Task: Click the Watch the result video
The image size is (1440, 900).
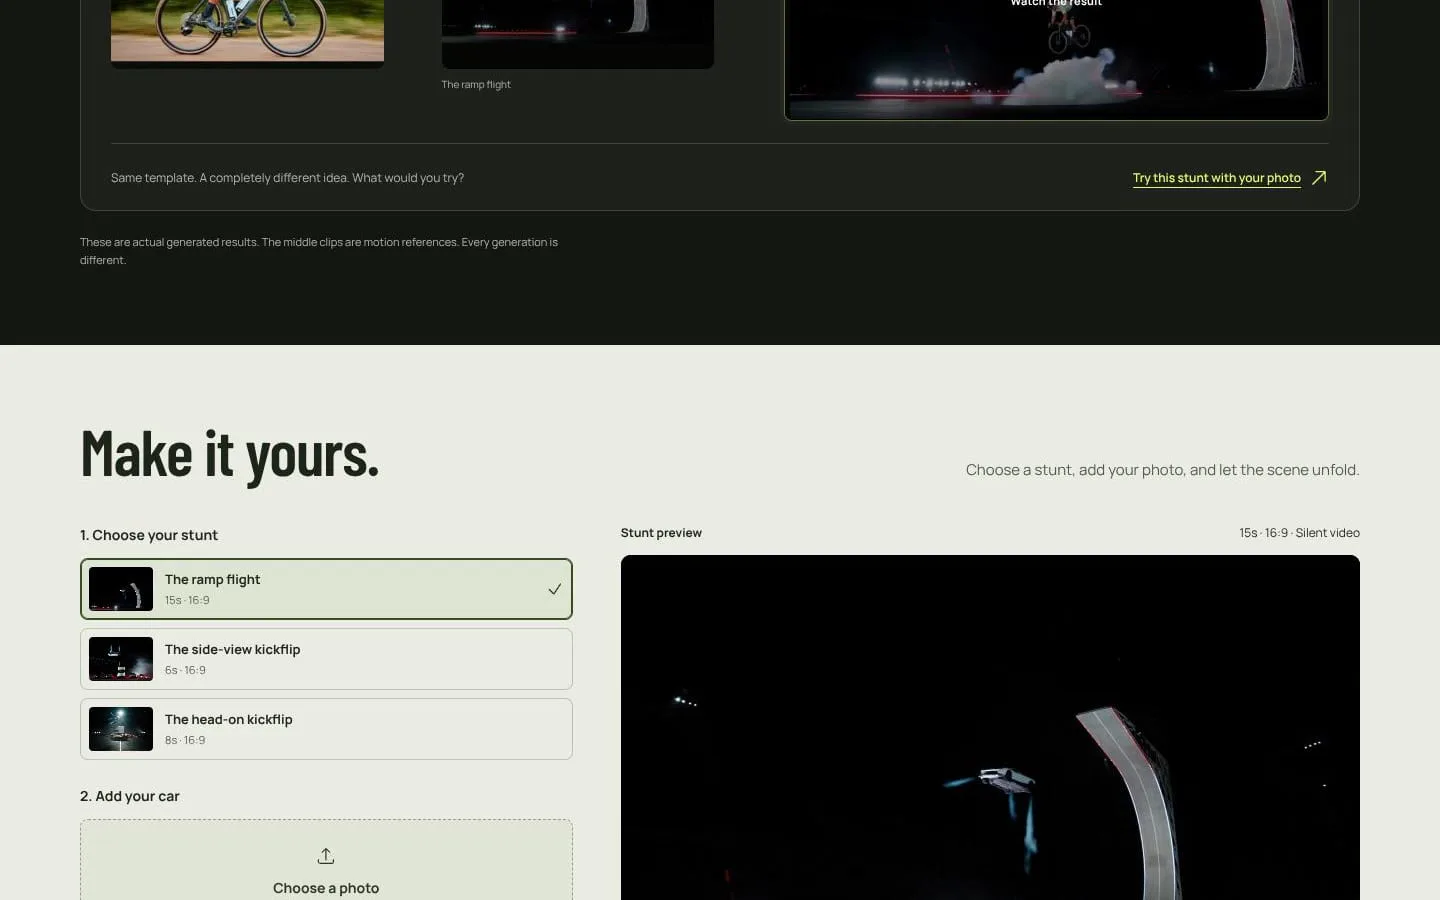Action: 1056,59
